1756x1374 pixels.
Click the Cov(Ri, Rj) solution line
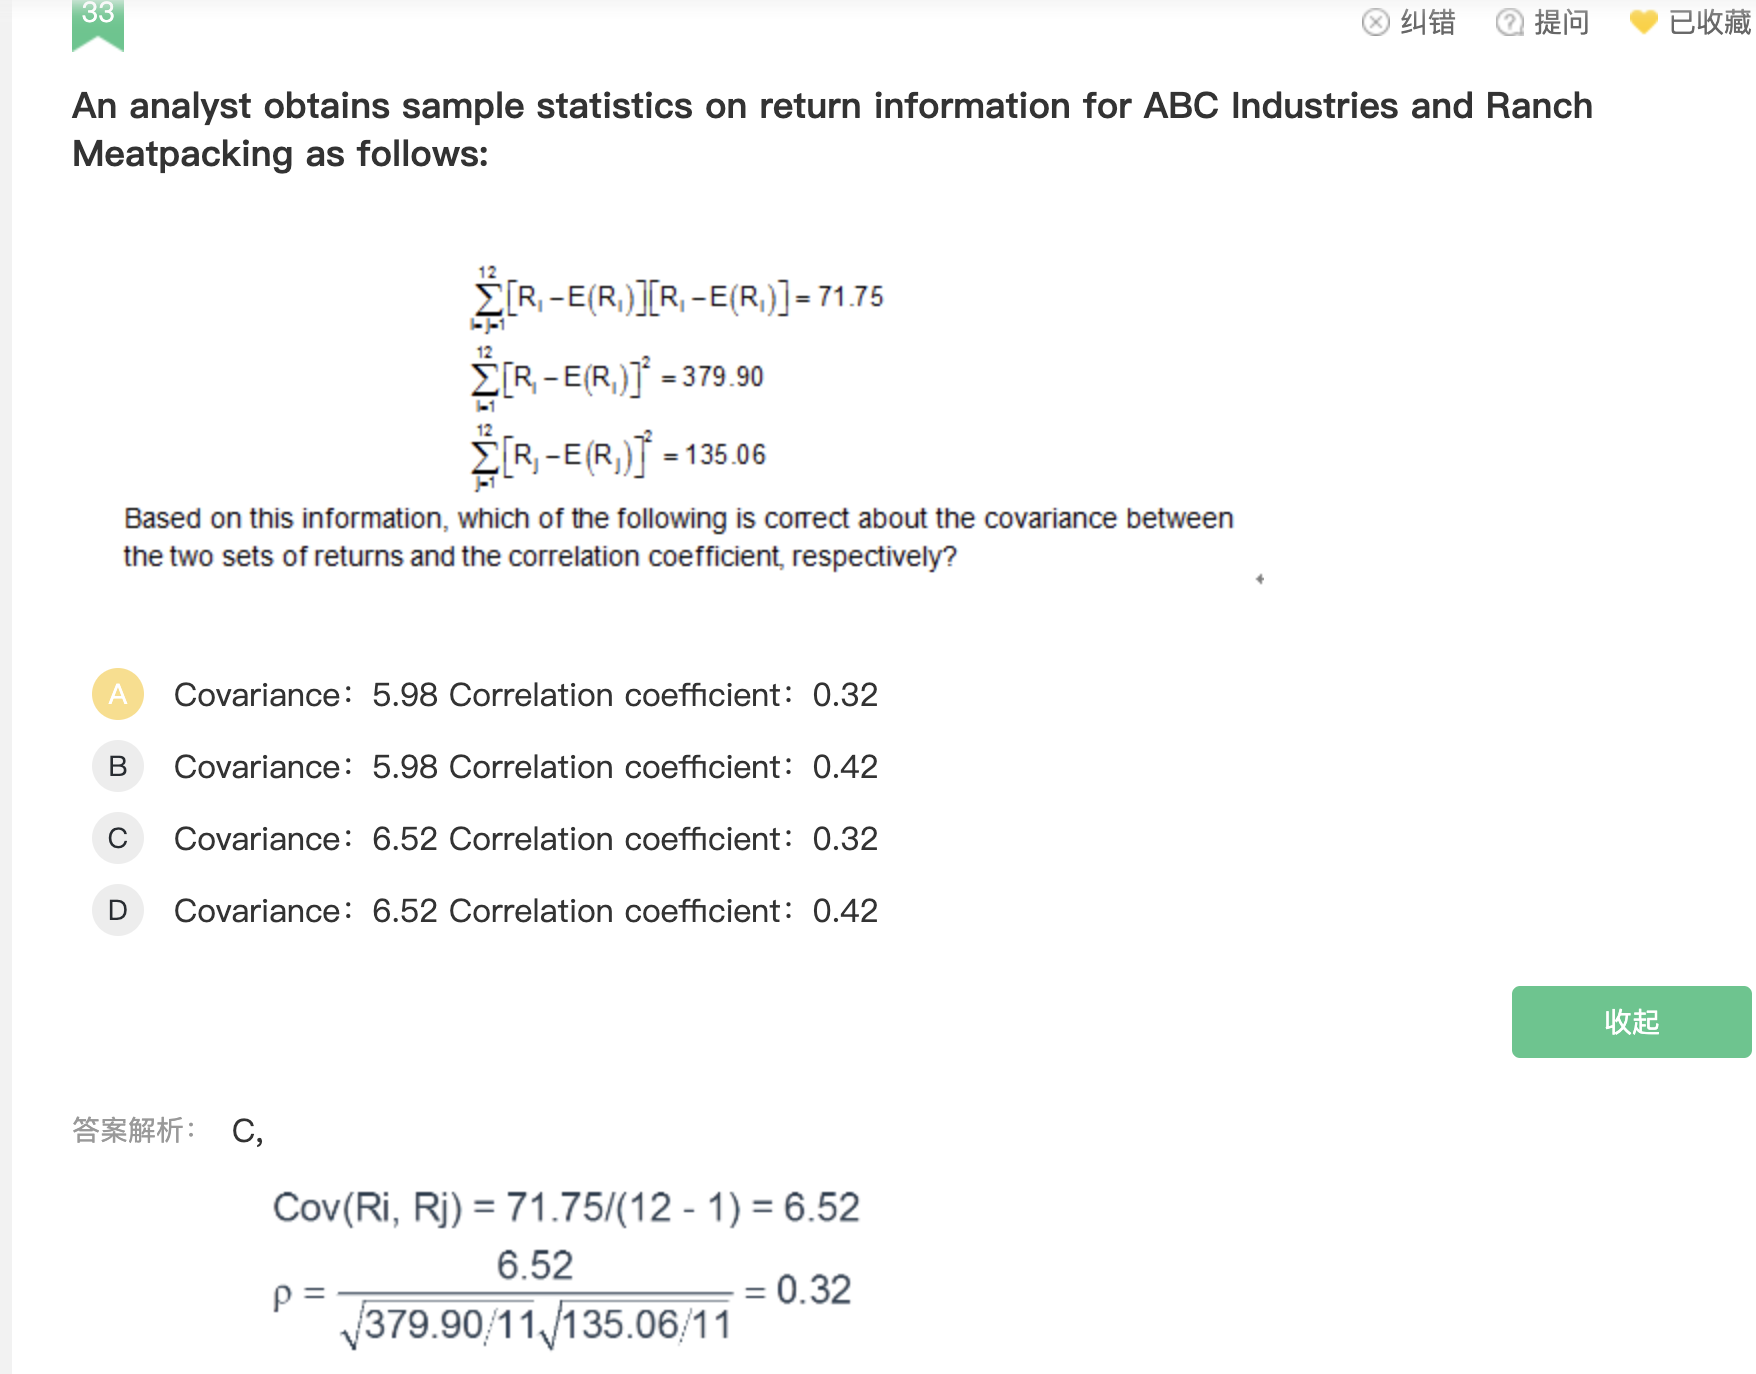(566, 1207)
